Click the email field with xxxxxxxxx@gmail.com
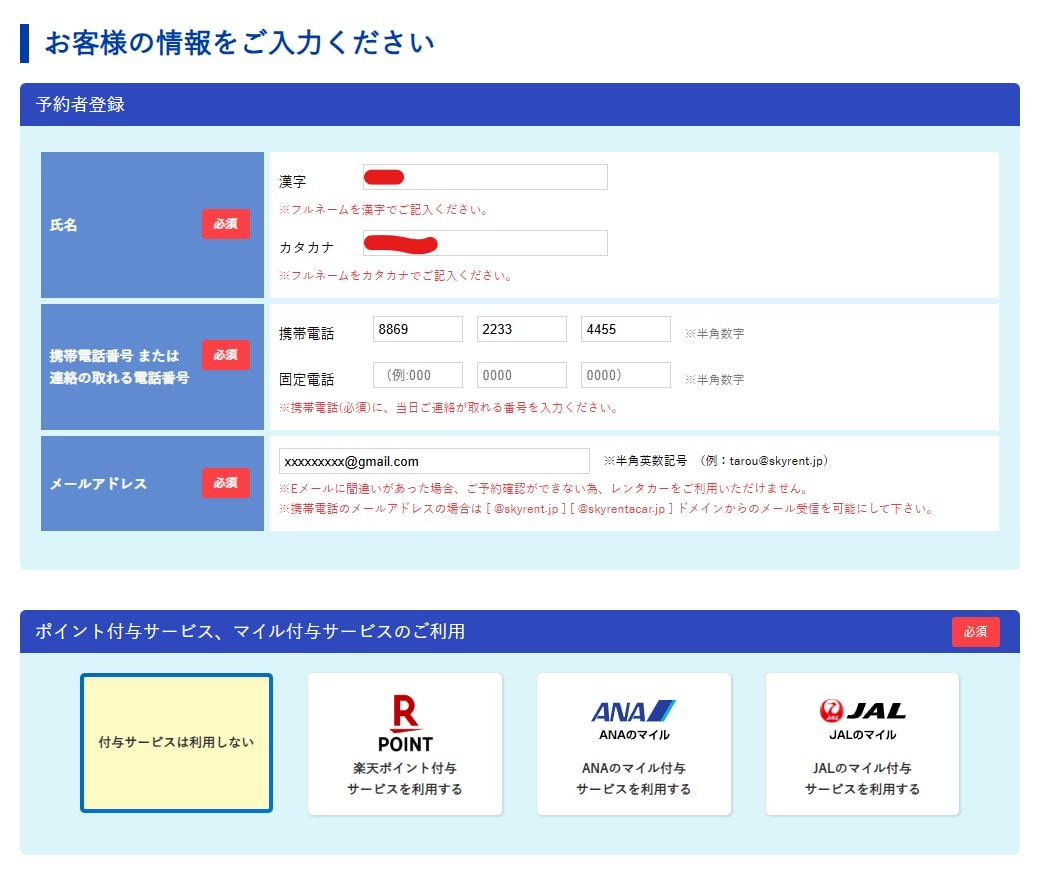 pyautogui.click(x=434, y=461)
